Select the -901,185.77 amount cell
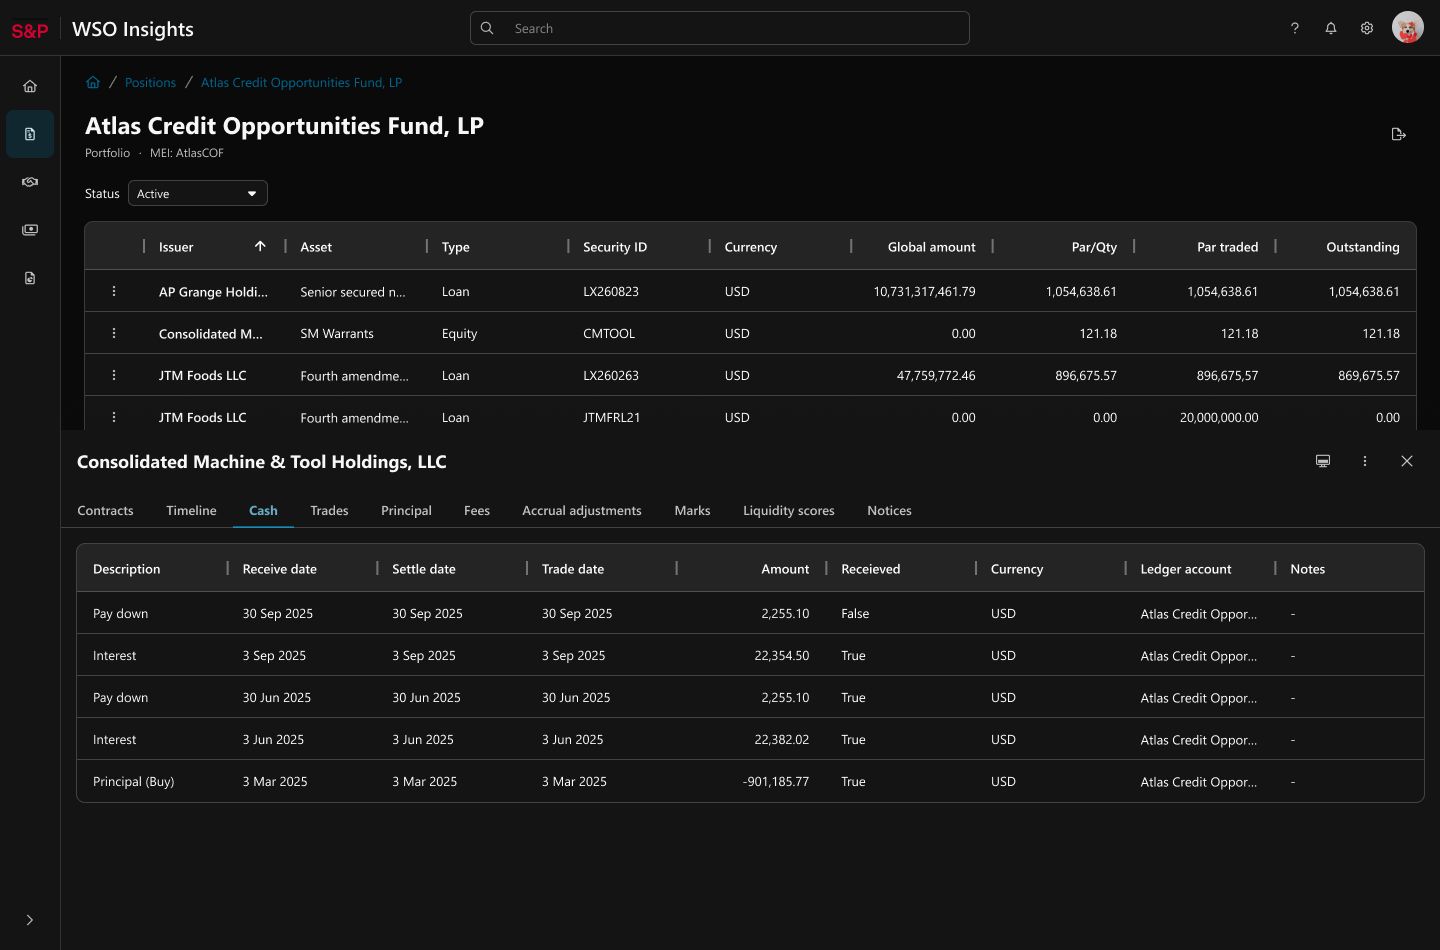Viewport: 1440px width, 950px height. point(776,782)
